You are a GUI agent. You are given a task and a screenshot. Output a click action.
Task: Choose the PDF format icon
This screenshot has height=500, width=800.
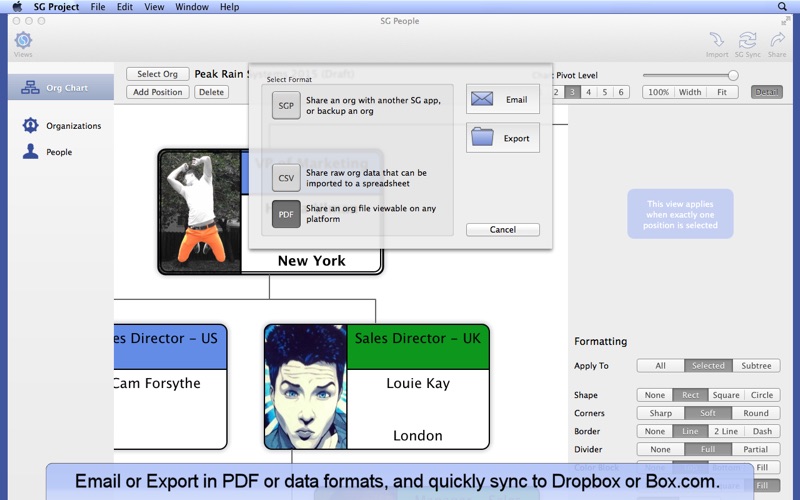click(x=286, y=214)
